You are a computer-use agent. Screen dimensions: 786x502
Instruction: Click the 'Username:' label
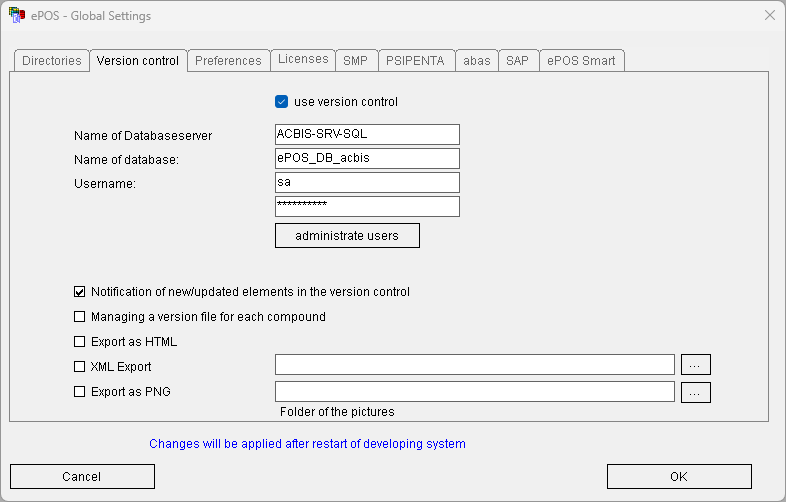point(105,184)
